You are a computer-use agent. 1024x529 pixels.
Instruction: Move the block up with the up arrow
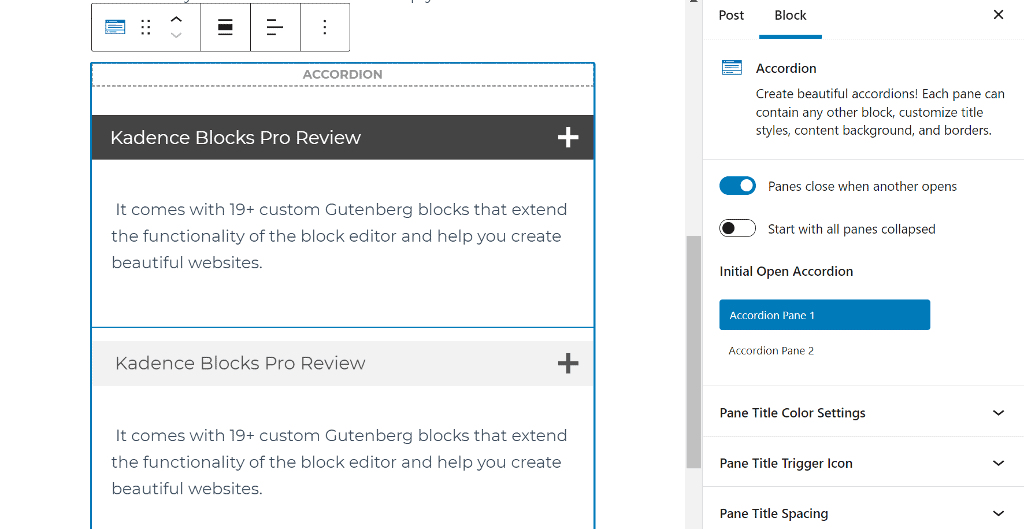pos(176,19)
